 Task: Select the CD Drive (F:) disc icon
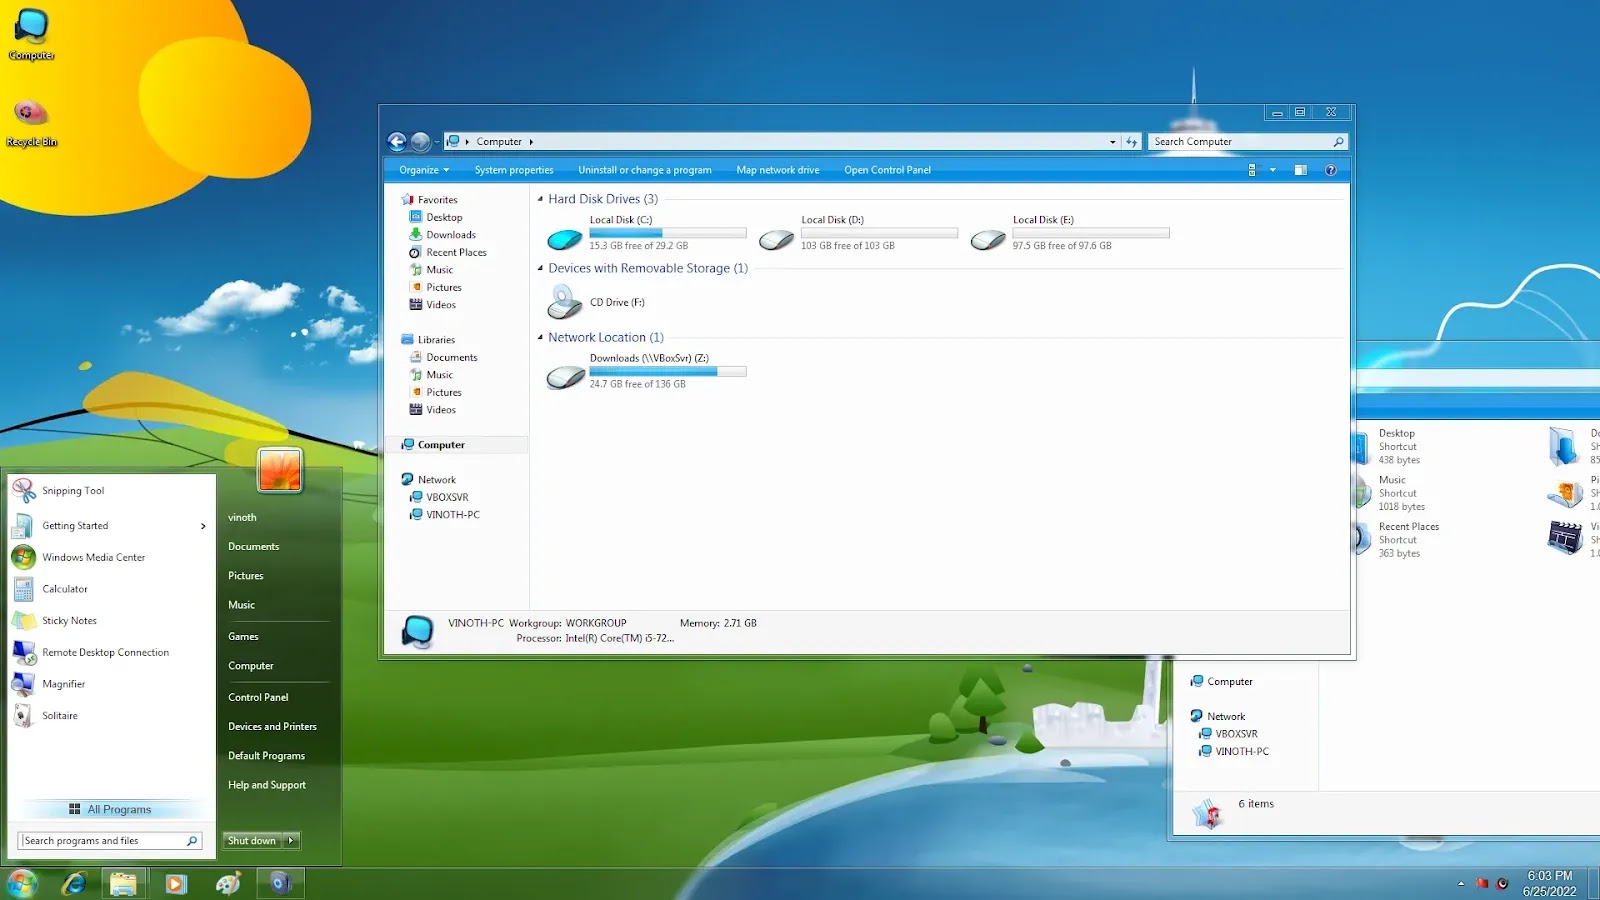pyautogui.click(x=565, y=302)
